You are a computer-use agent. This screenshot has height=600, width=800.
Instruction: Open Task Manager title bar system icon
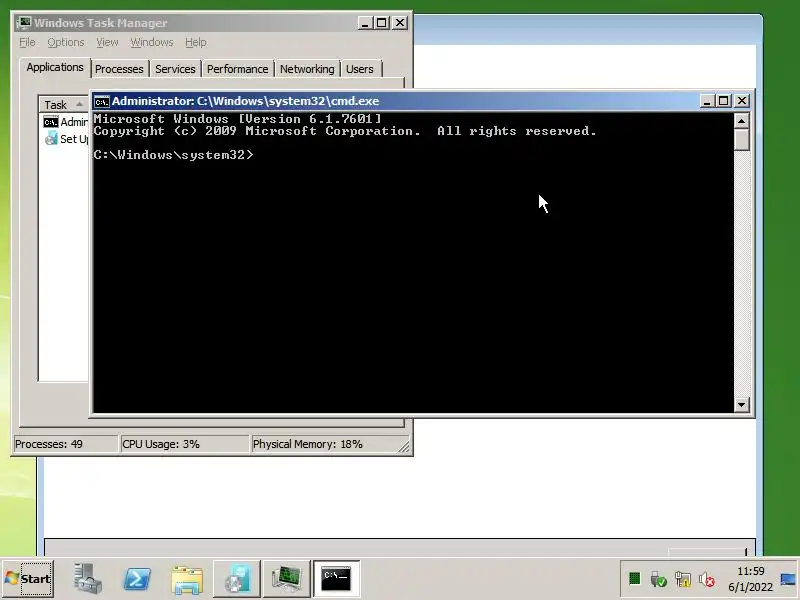24,23
